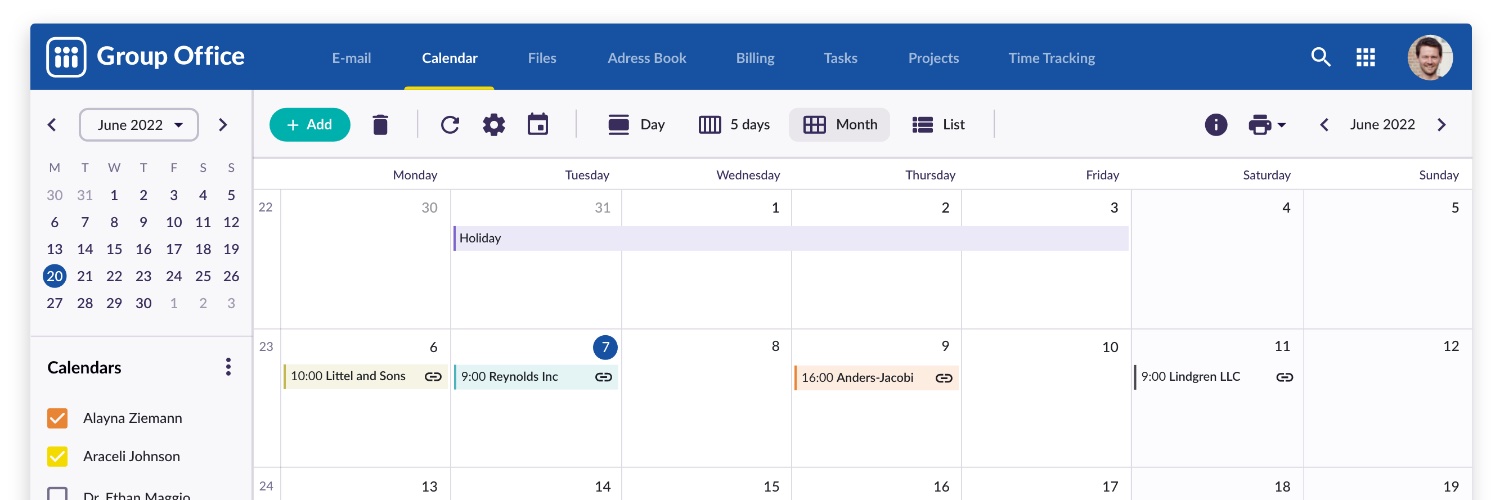Uncheck Alayna Ziemann calendar
Screen dimensions: 1500x500
[x=58, y=418]
